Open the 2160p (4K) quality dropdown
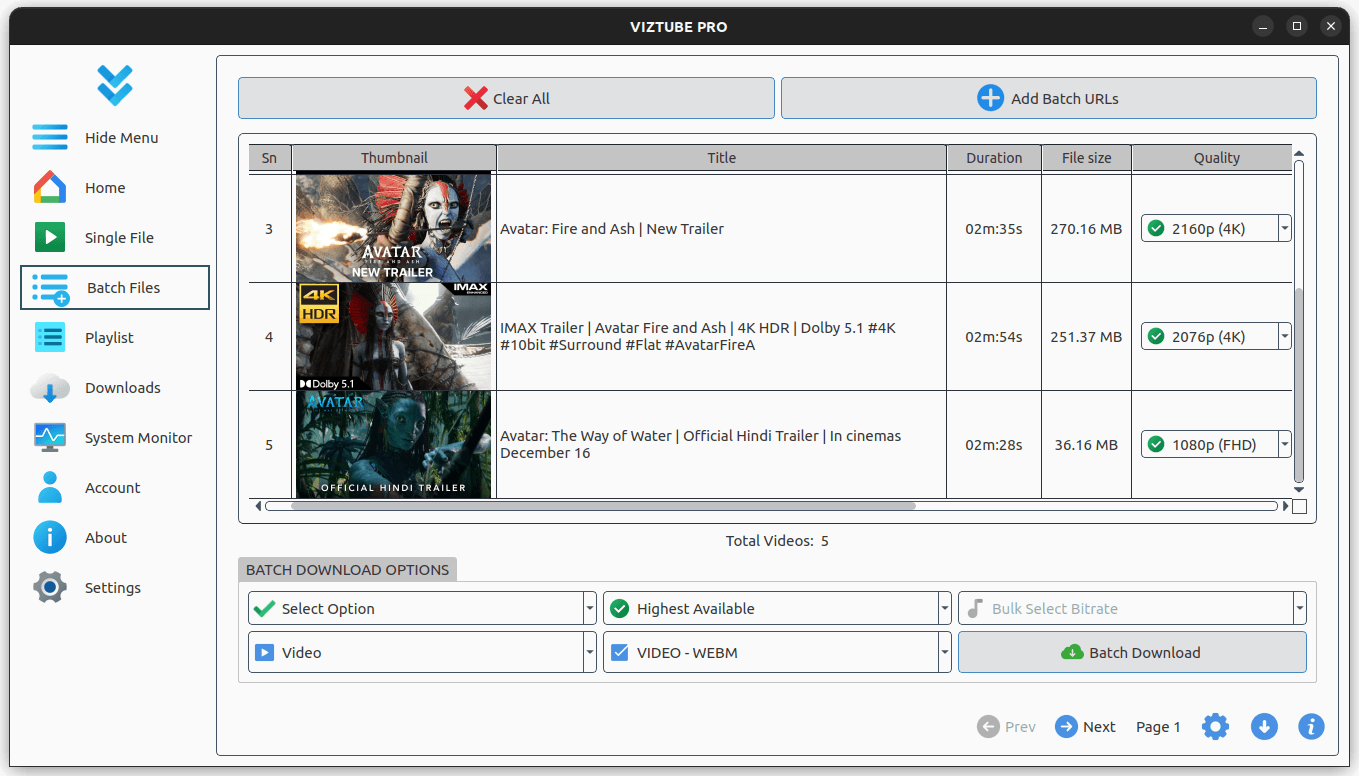Viewport: 1359px width, 776px height. (1216, 228)
